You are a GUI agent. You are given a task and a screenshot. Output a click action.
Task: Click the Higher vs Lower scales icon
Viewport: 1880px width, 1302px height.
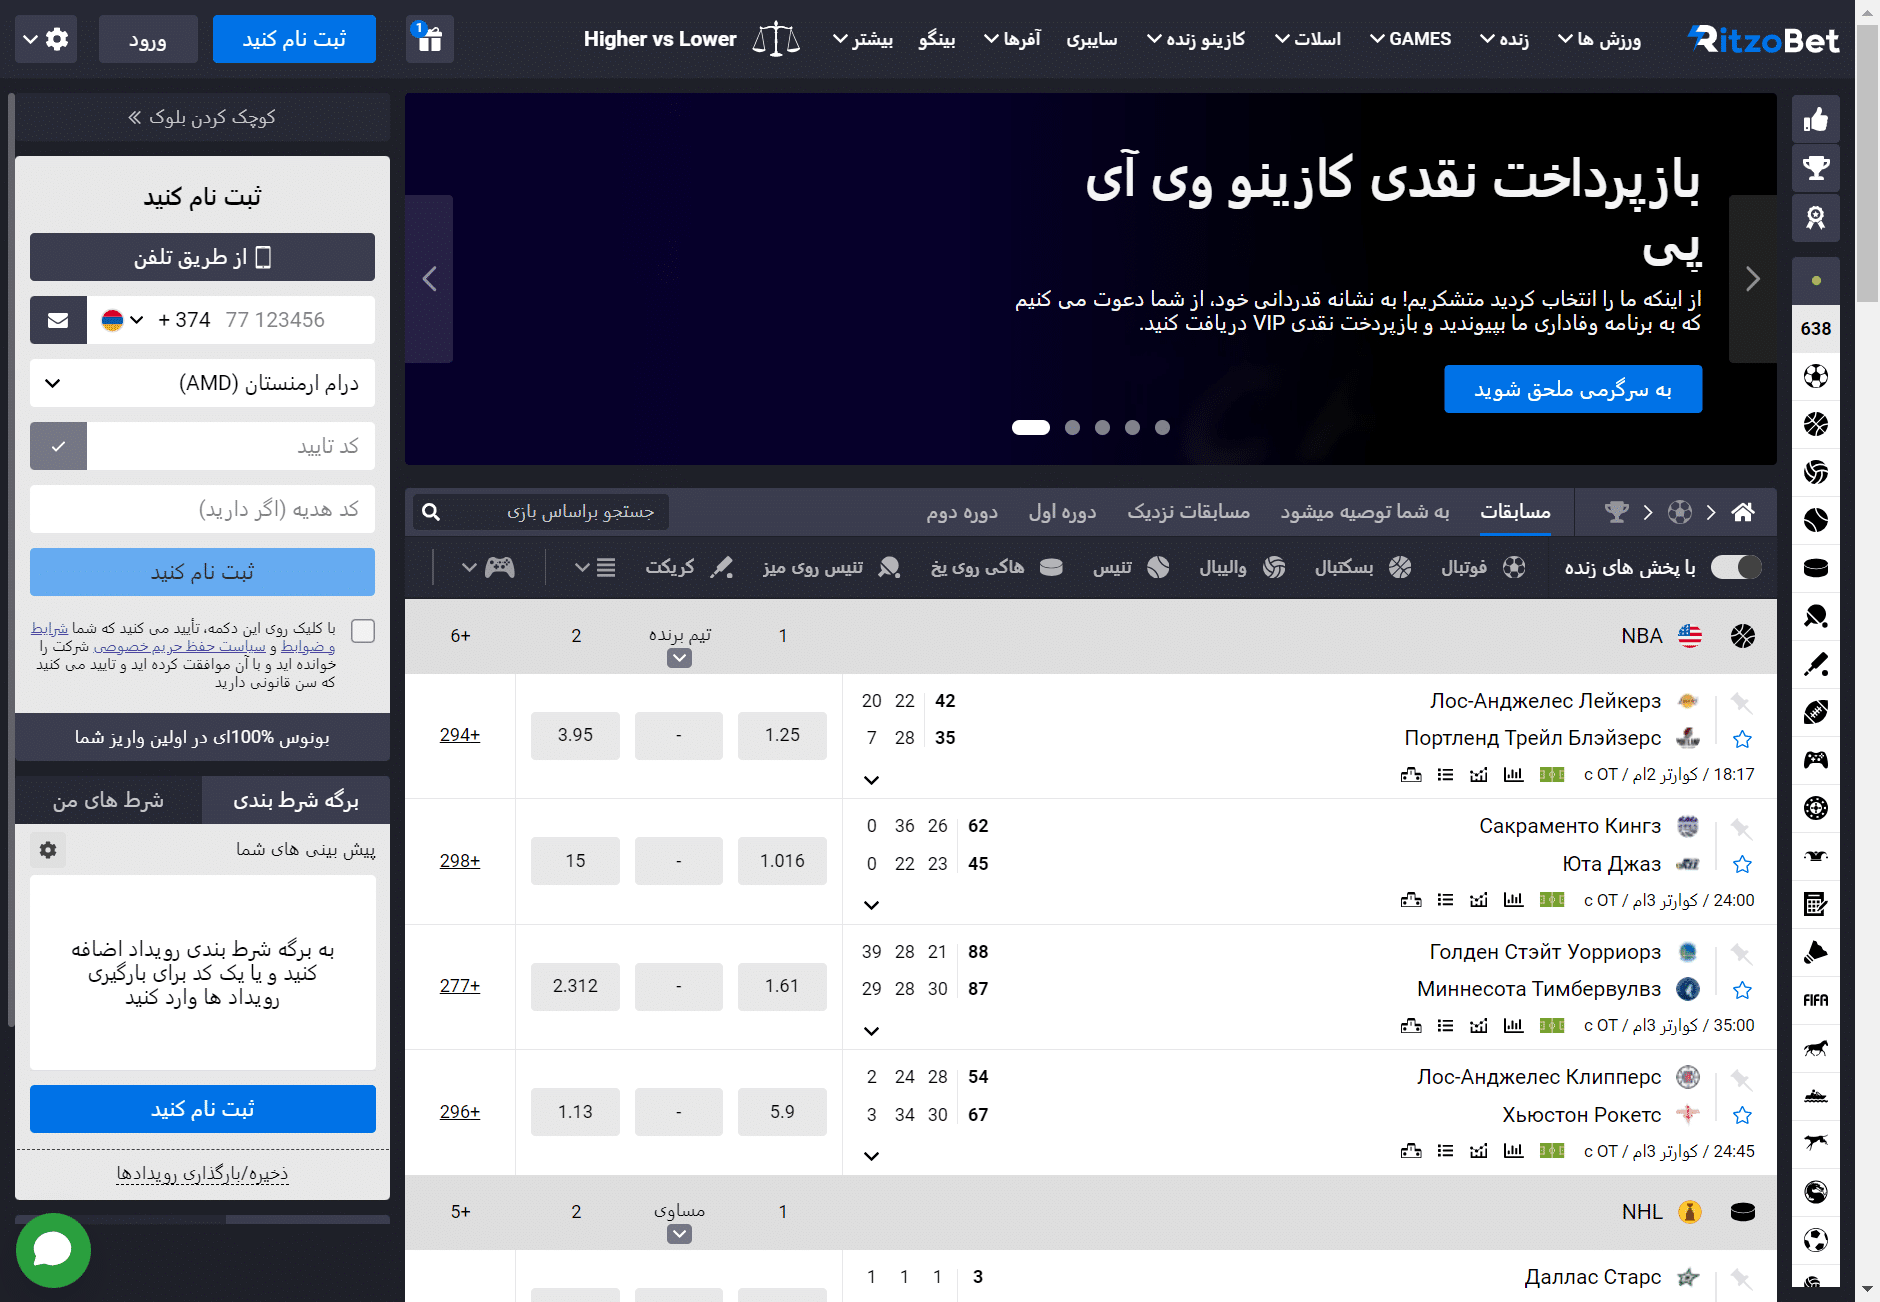coord(776,39)
